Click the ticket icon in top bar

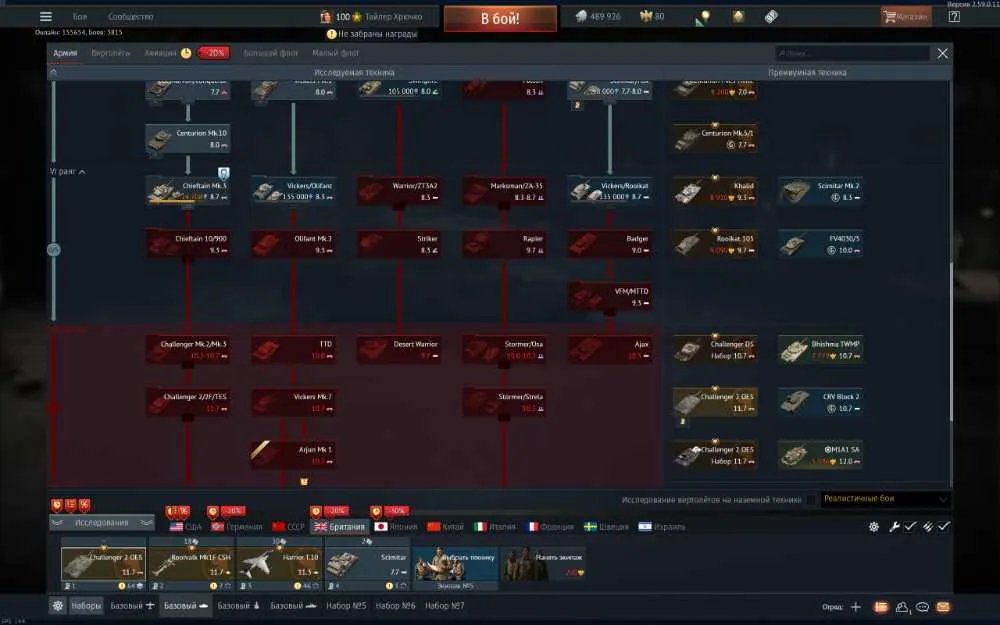pyautogui.click(x=771, y=17)
